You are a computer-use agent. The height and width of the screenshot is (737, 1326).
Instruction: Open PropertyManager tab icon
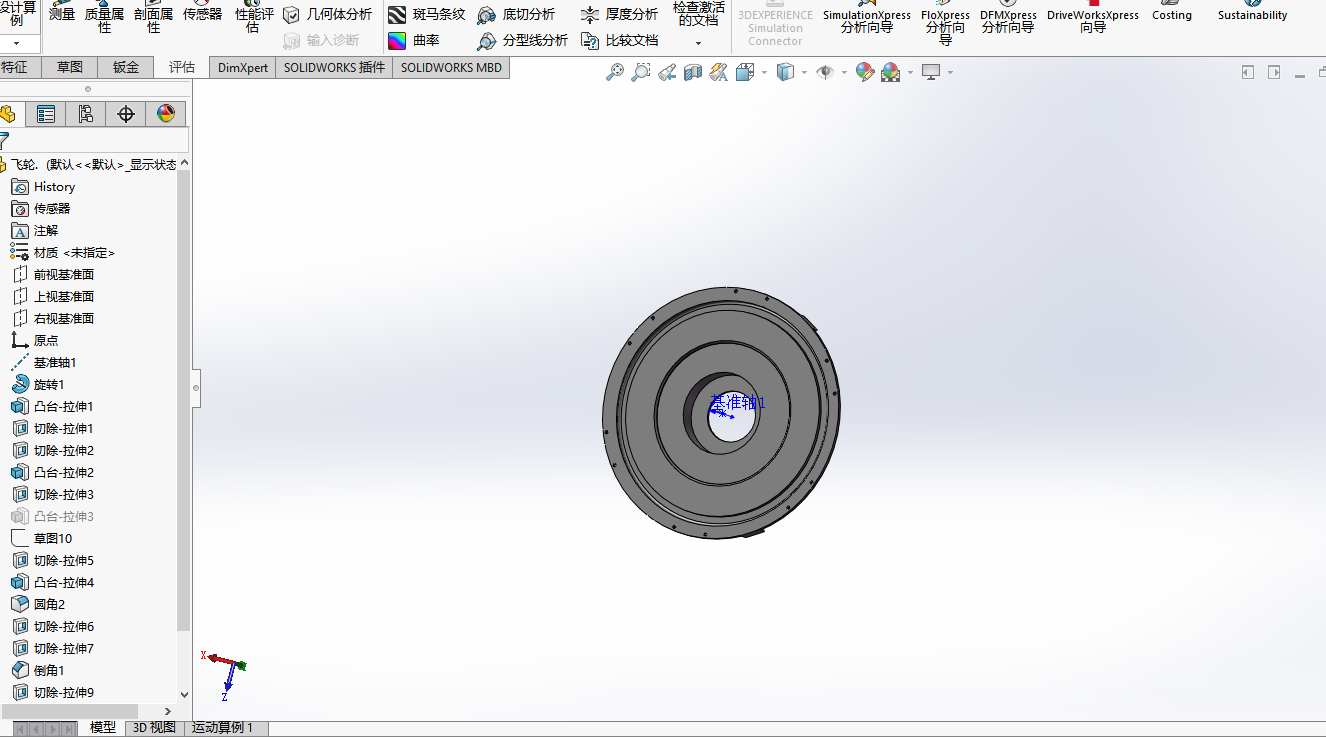[46, 114]
